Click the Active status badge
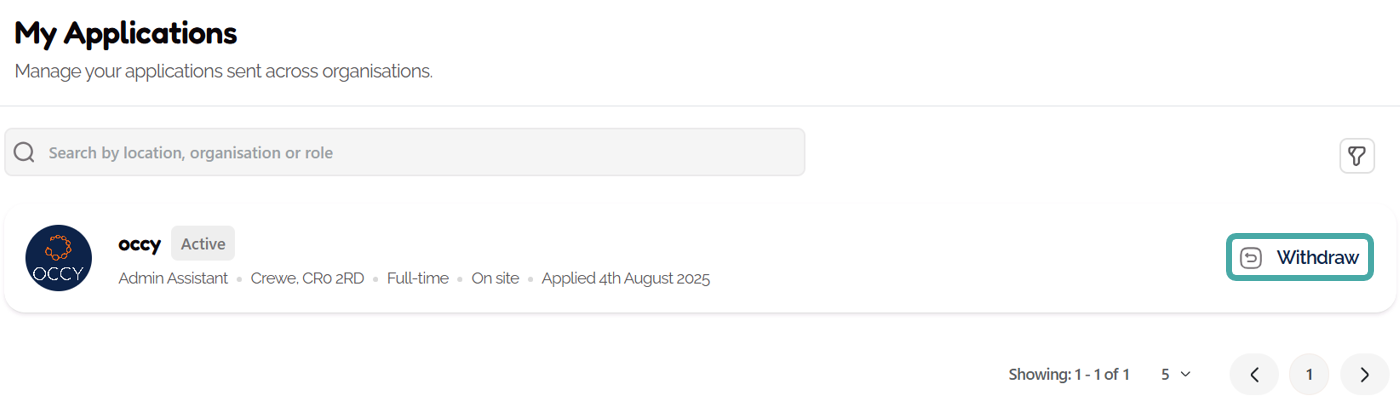Screen dimensions: 1400x404 [203, 244]
